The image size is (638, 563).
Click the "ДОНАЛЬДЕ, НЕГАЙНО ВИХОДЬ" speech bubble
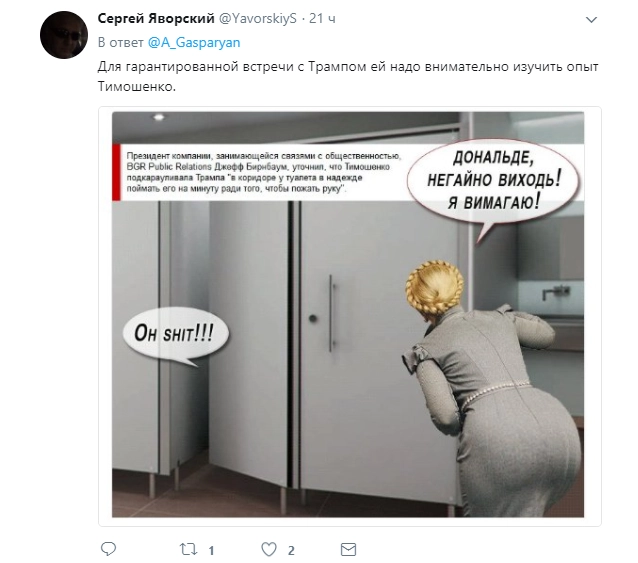coord(493,183)
